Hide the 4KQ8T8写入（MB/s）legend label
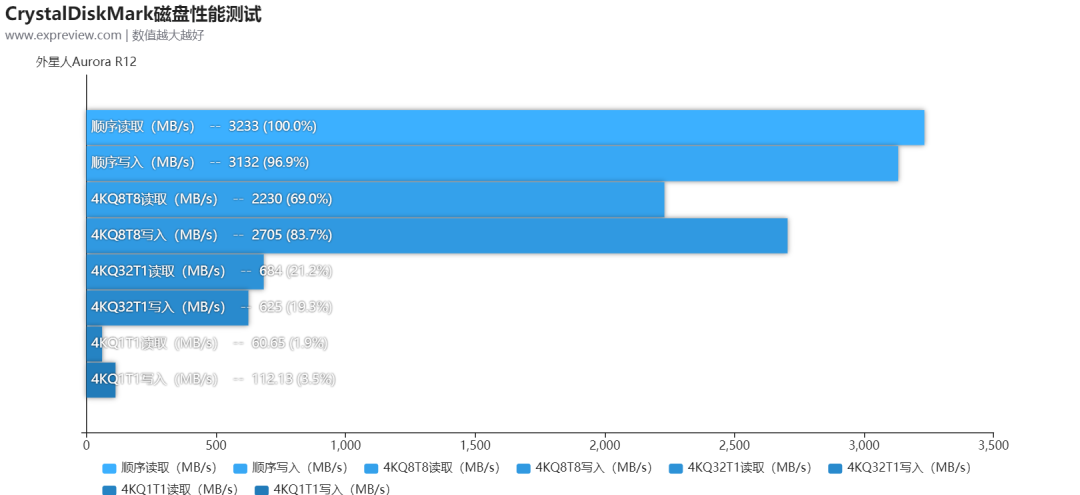 [594, 468]
